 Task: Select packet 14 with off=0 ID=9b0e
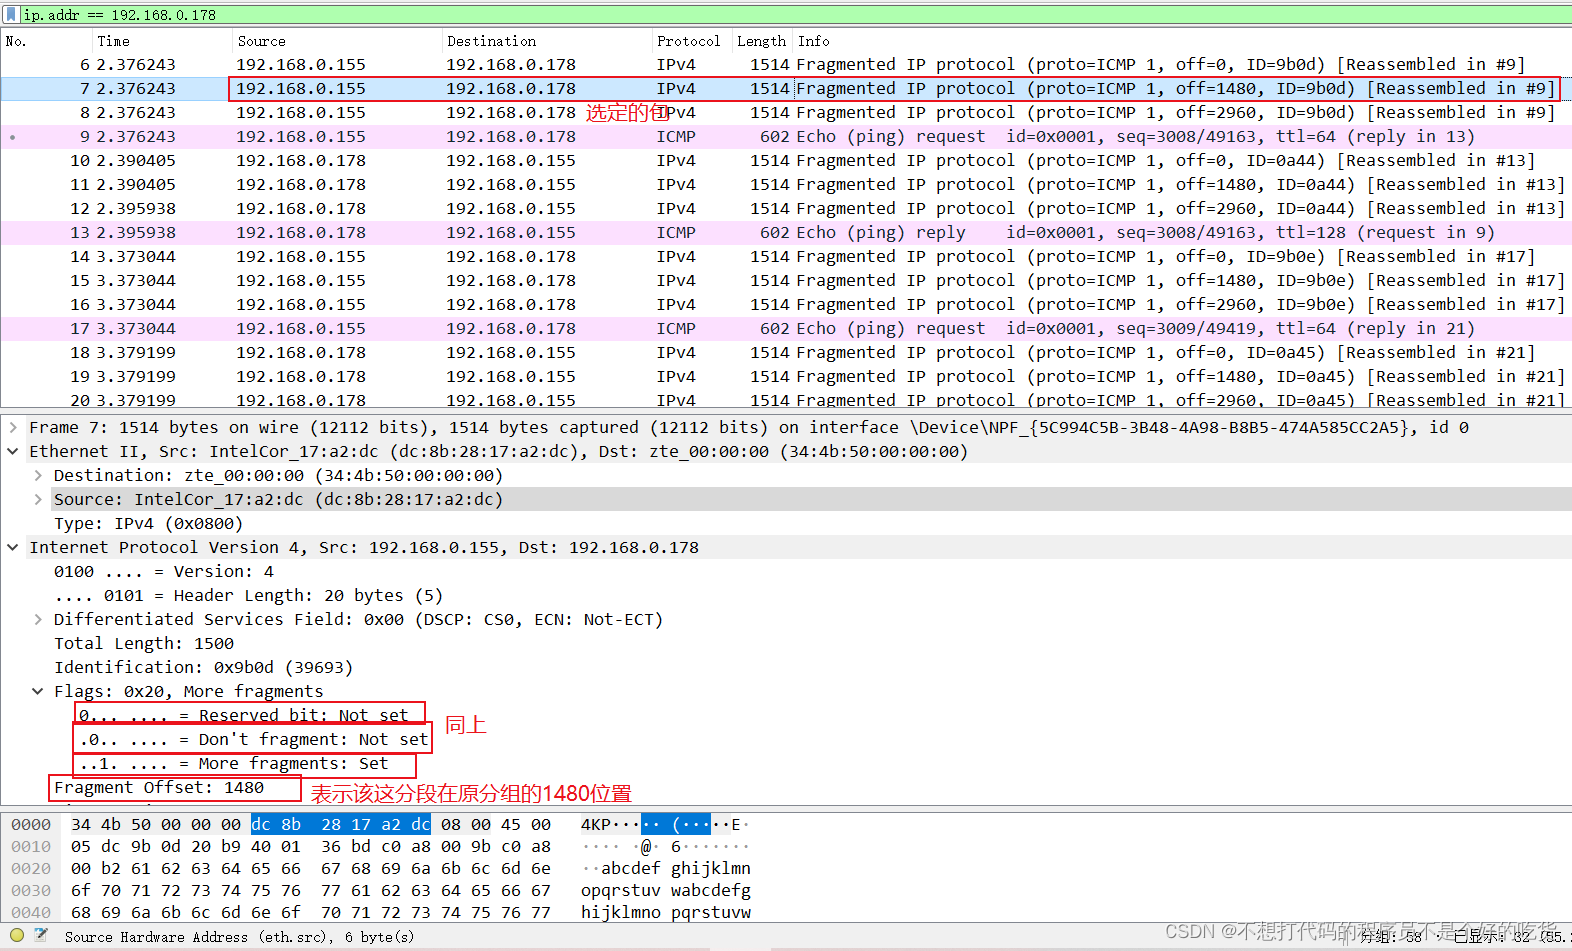(786, 256)
